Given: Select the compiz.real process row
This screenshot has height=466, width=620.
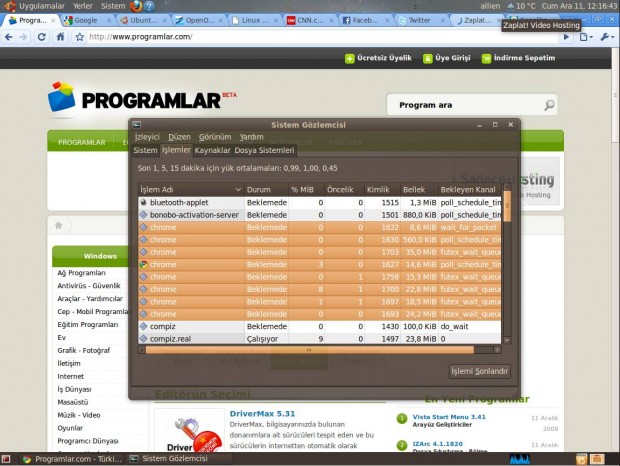Looking at the screenshot, I should (319, 339).
